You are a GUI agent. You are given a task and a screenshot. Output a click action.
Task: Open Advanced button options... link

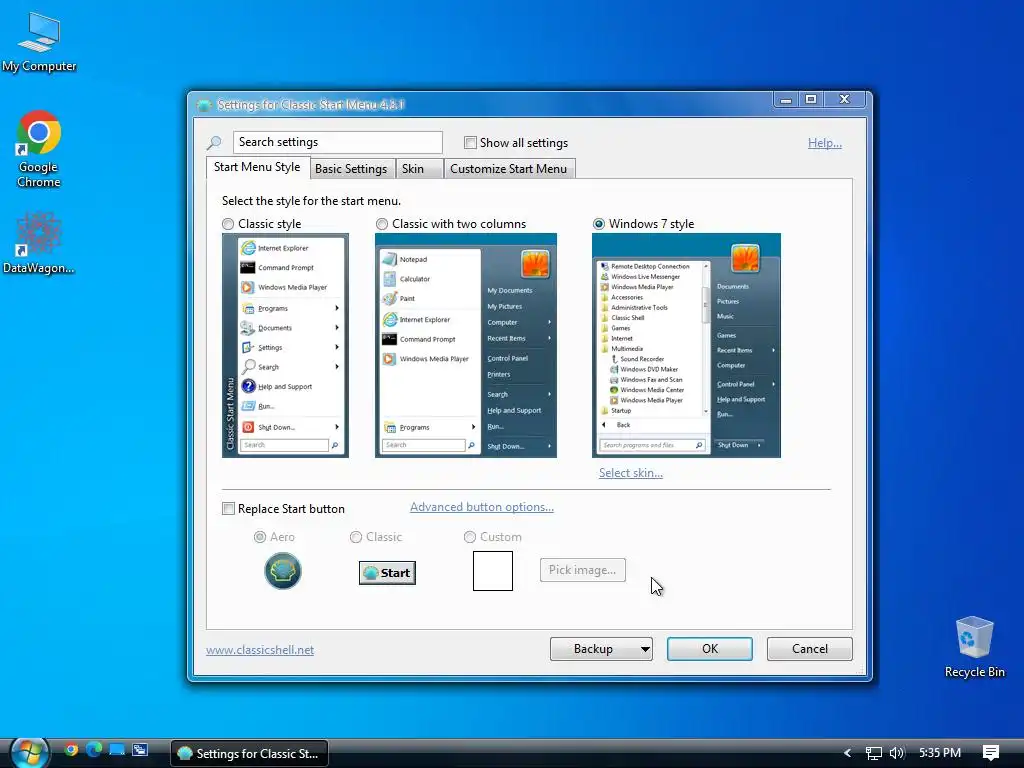(x=482, y=507)
